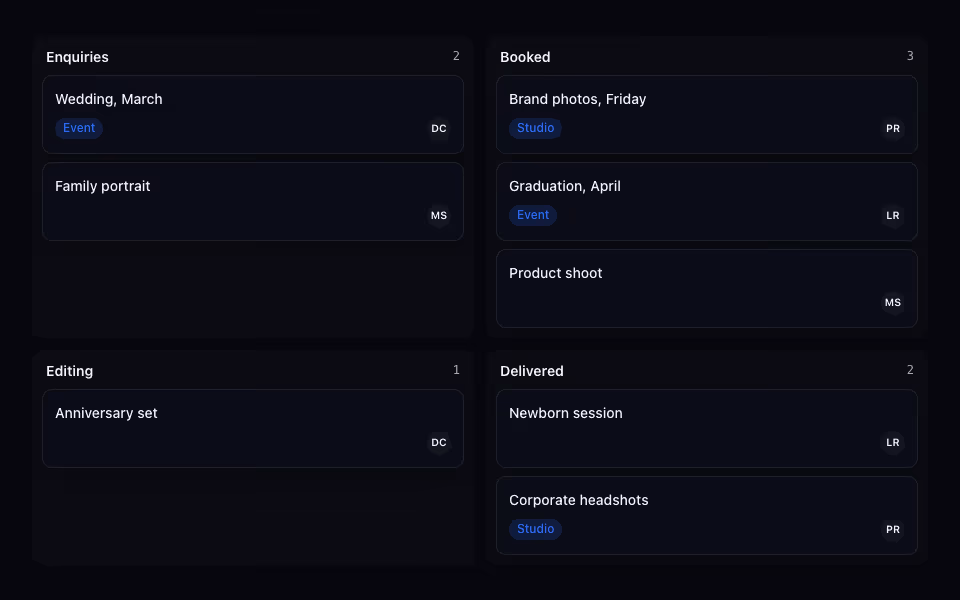Click the LR avatar on Graduation, April
Screen dimensions: 960x600
click(x=893, y=216)
